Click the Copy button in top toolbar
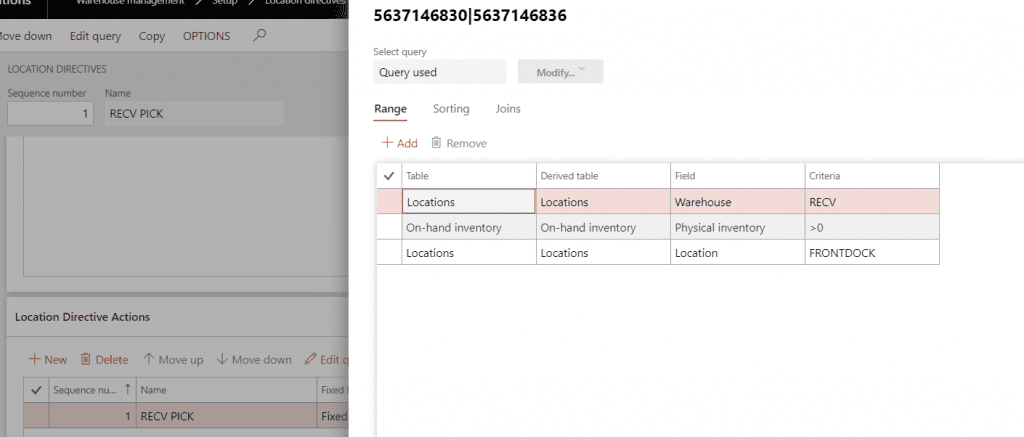This screenshot has height=437, width=1024. pyautogui.click(x=152, y=36)
